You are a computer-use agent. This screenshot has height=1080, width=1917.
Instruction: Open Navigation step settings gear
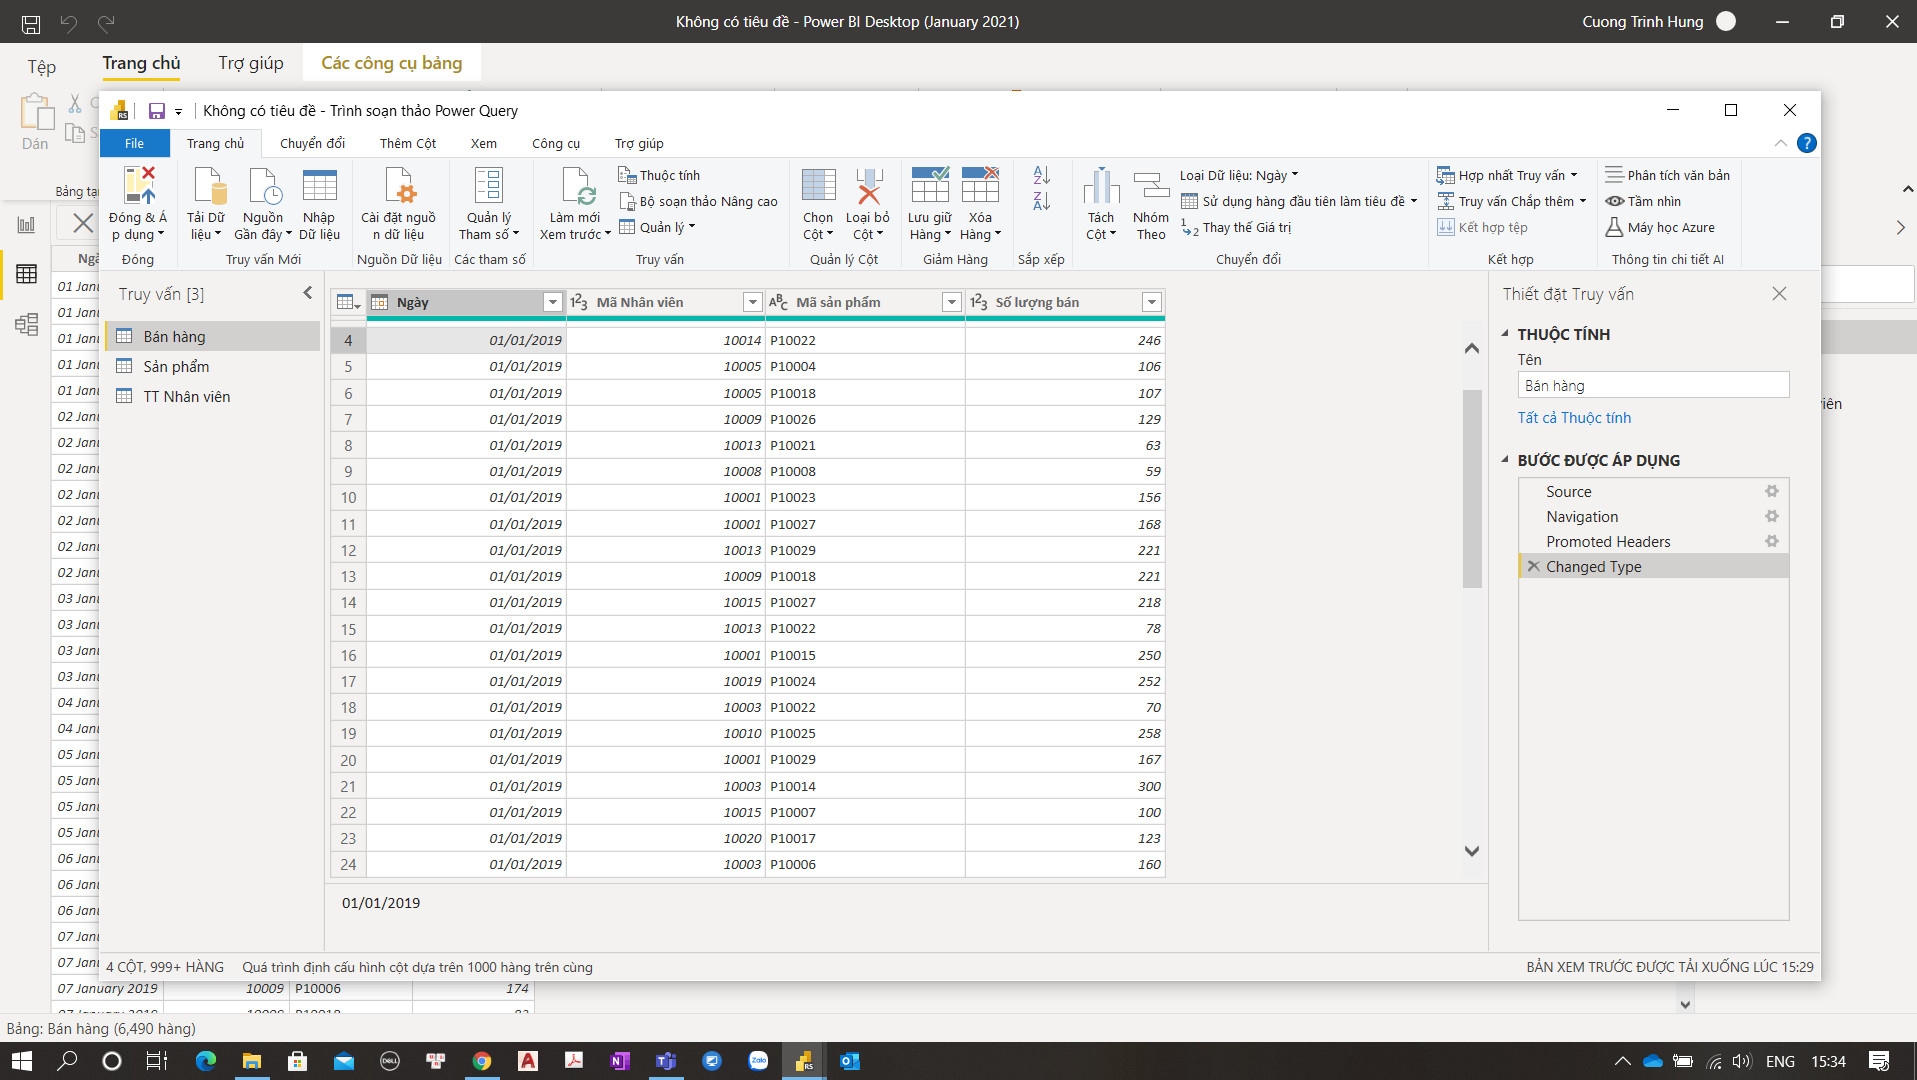(x=1771, y=516)
